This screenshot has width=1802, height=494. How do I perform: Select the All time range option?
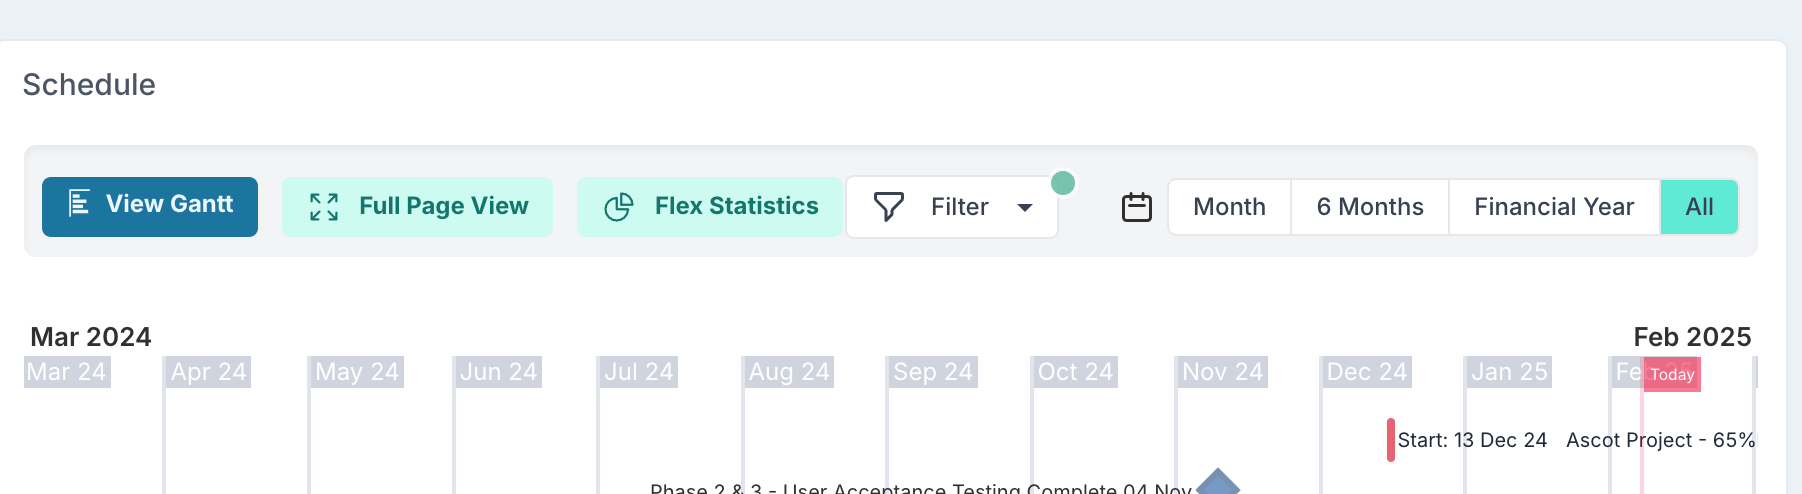coord(1699,207)
